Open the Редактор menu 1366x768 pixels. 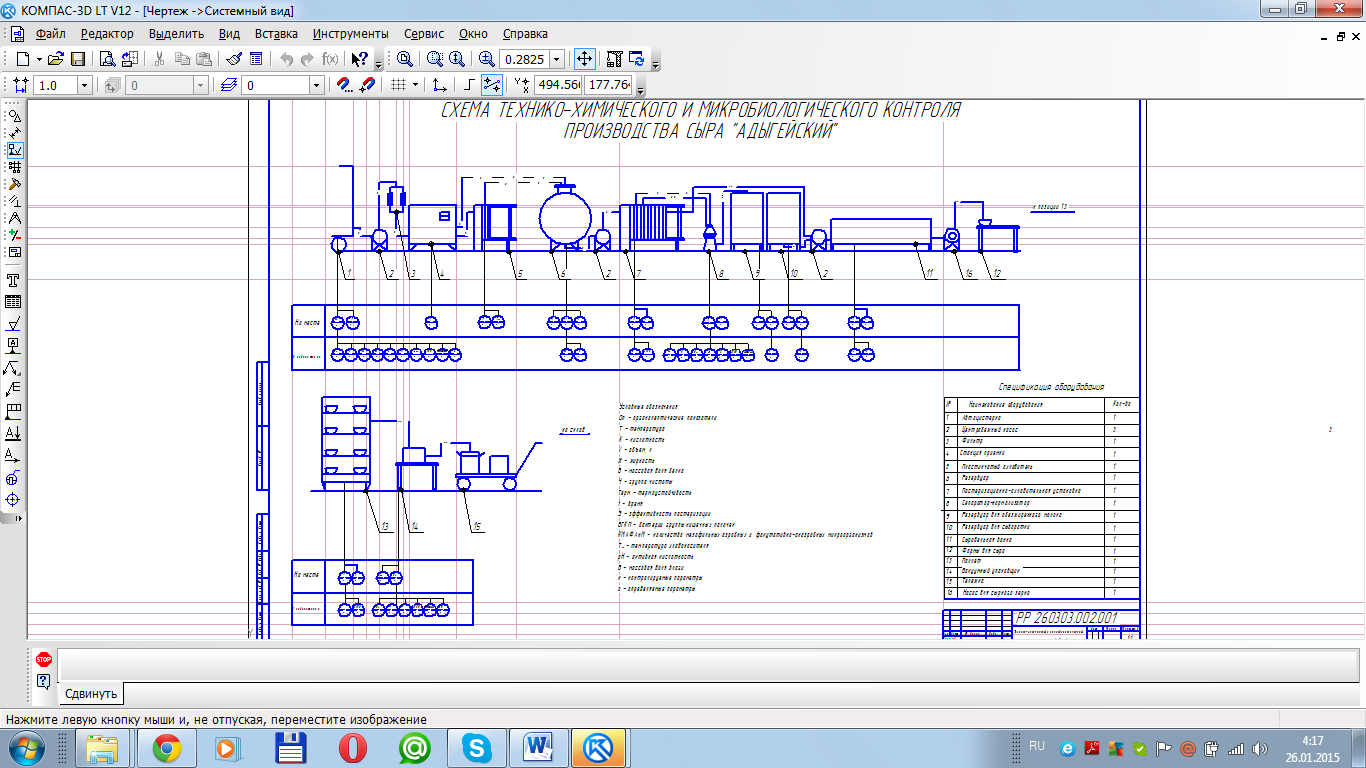[x=107, y=33]
